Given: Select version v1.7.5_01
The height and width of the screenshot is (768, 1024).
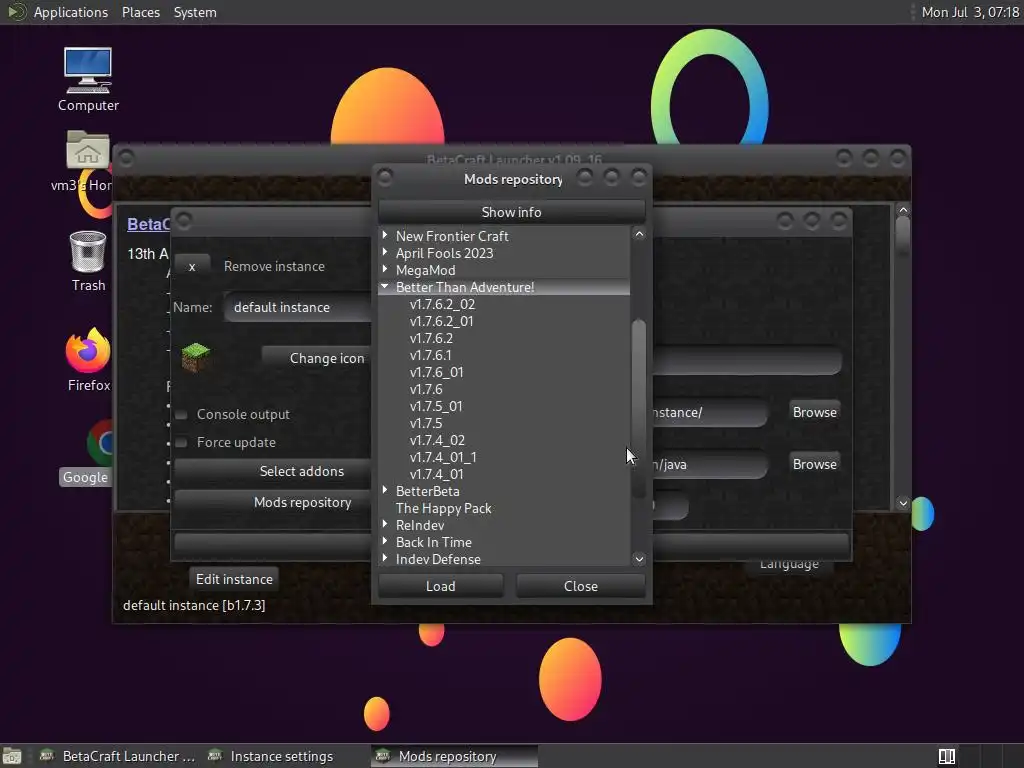Looking at the screenshot, I should (436, 406).
